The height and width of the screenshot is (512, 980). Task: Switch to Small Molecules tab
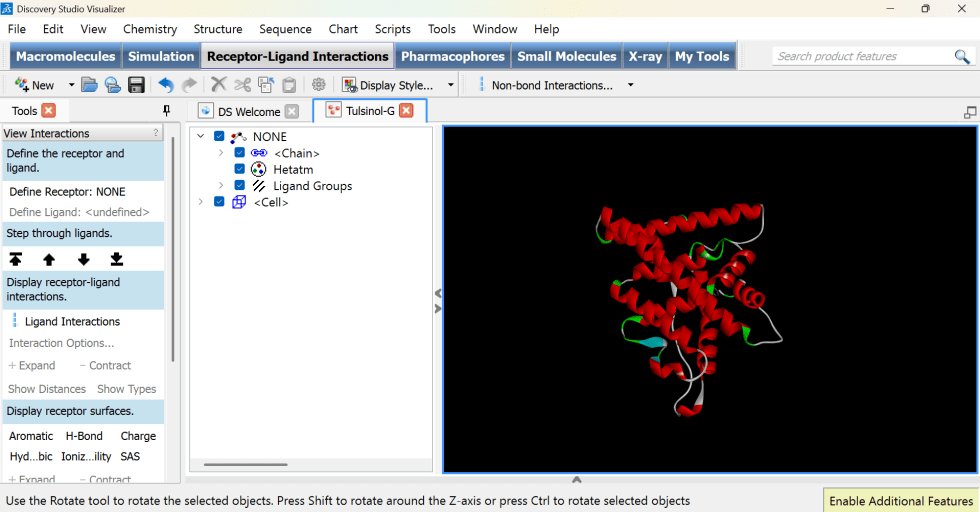pyautogui.click(x=566, y=56)
